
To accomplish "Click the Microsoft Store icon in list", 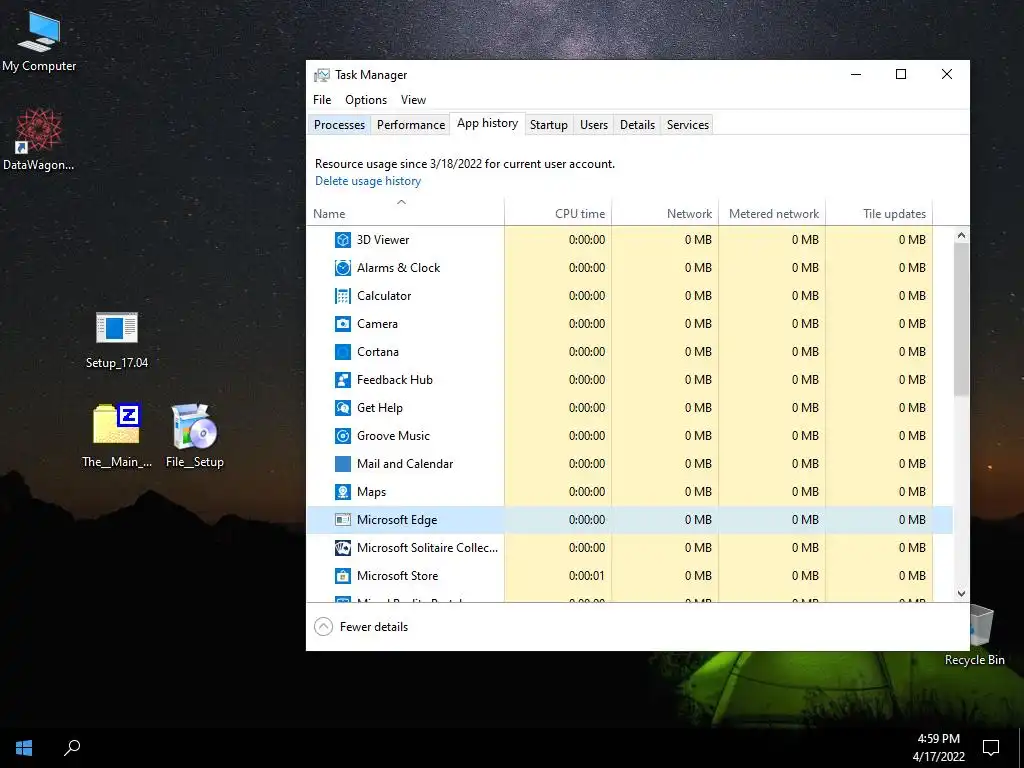I will (x=343, y=576).
